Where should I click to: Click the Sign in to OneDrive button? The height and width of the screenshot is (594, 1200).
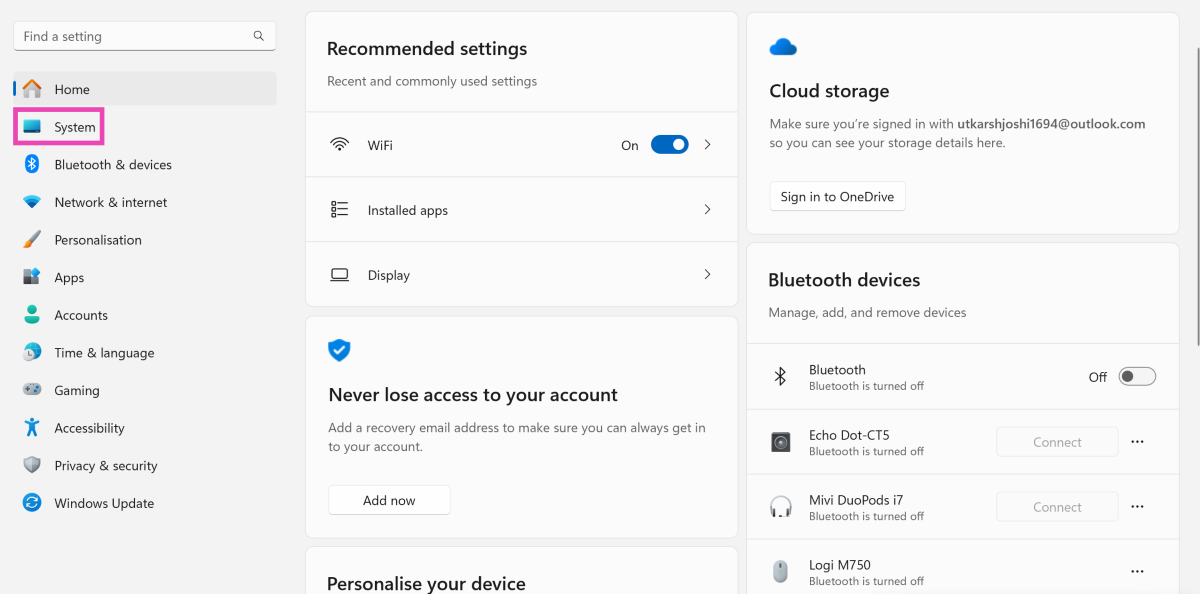[837, 197]
